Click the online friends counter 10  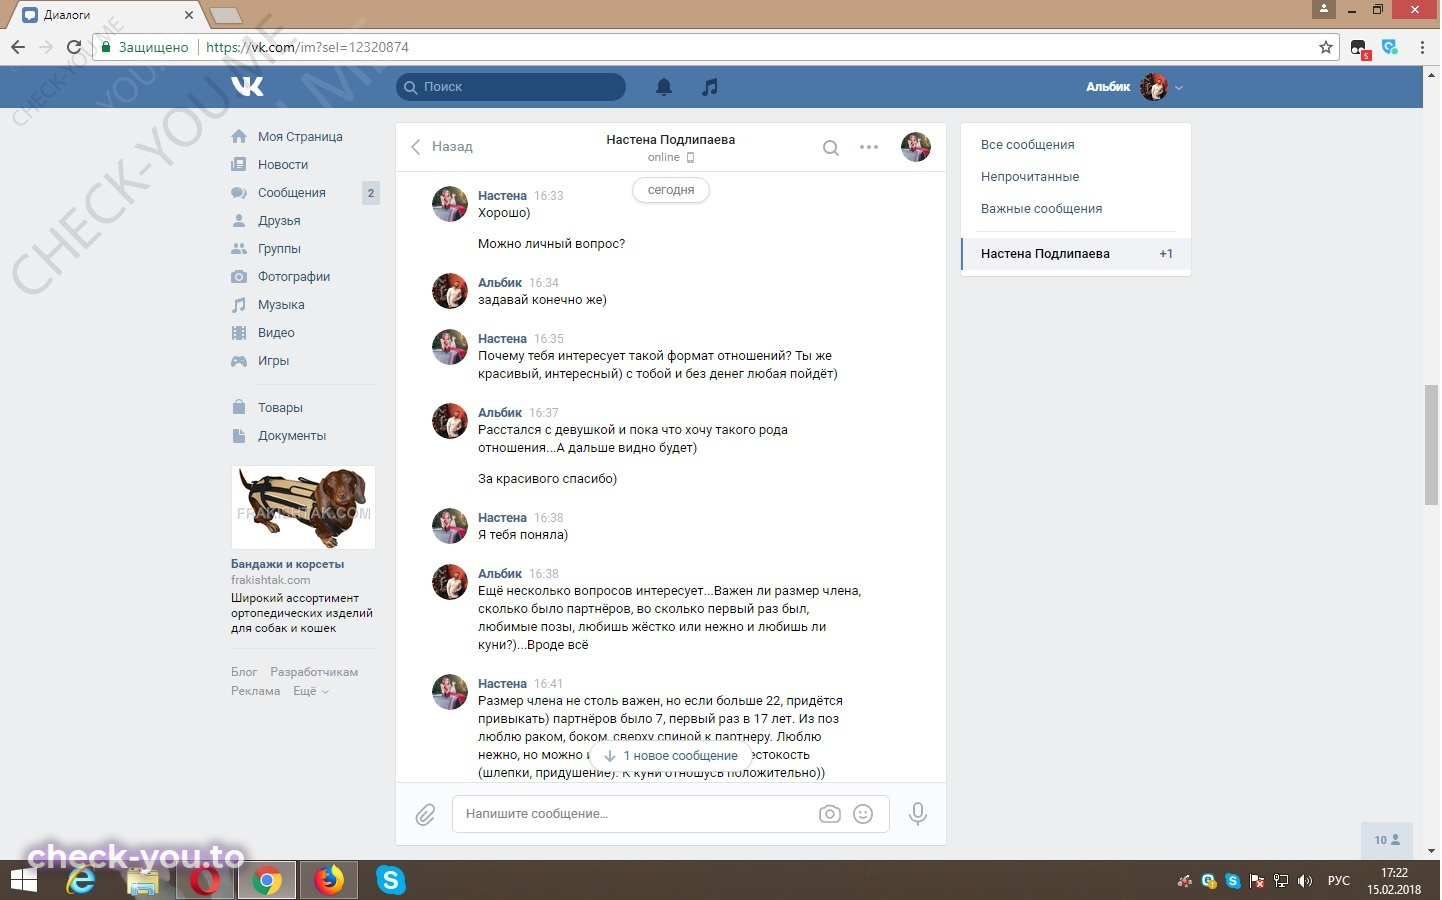point(1387,840)
